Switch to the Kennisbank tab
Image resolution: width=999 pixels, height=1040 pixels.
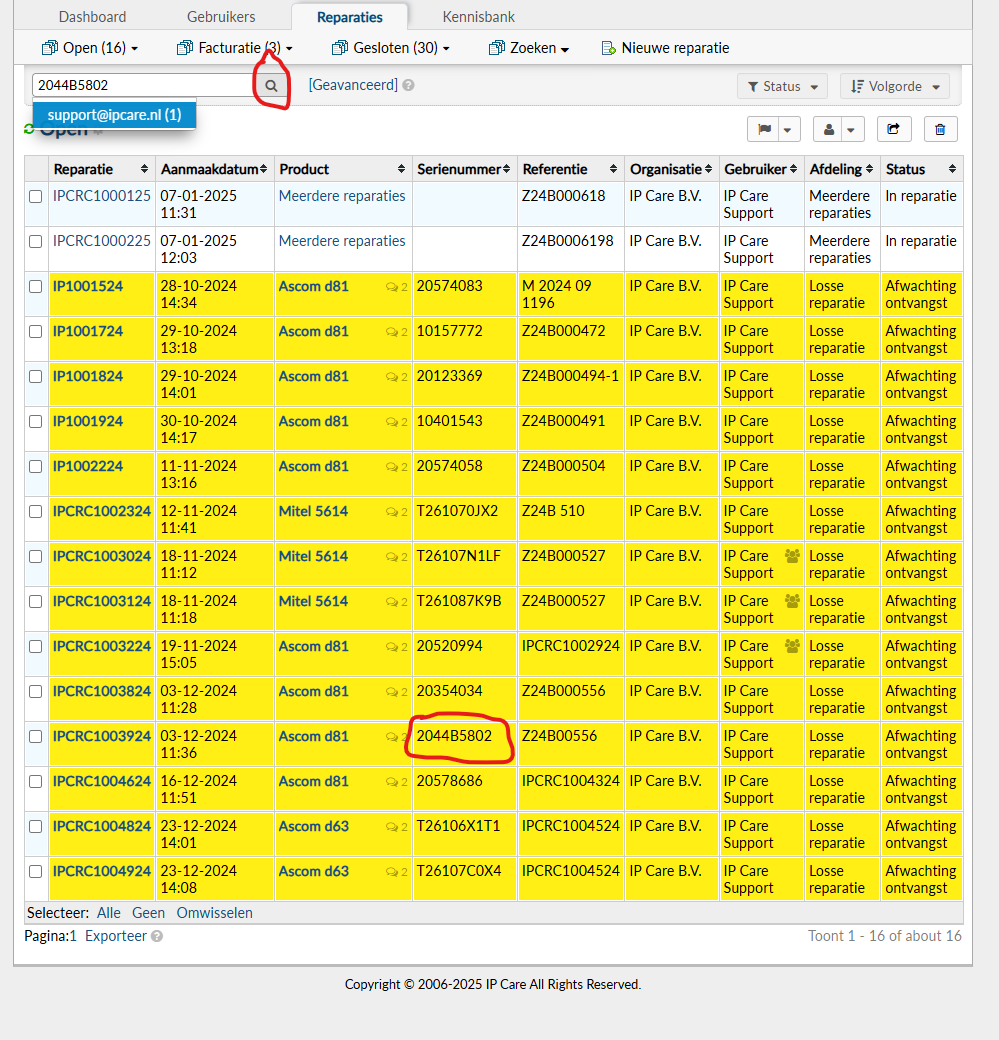pos(478,17)
